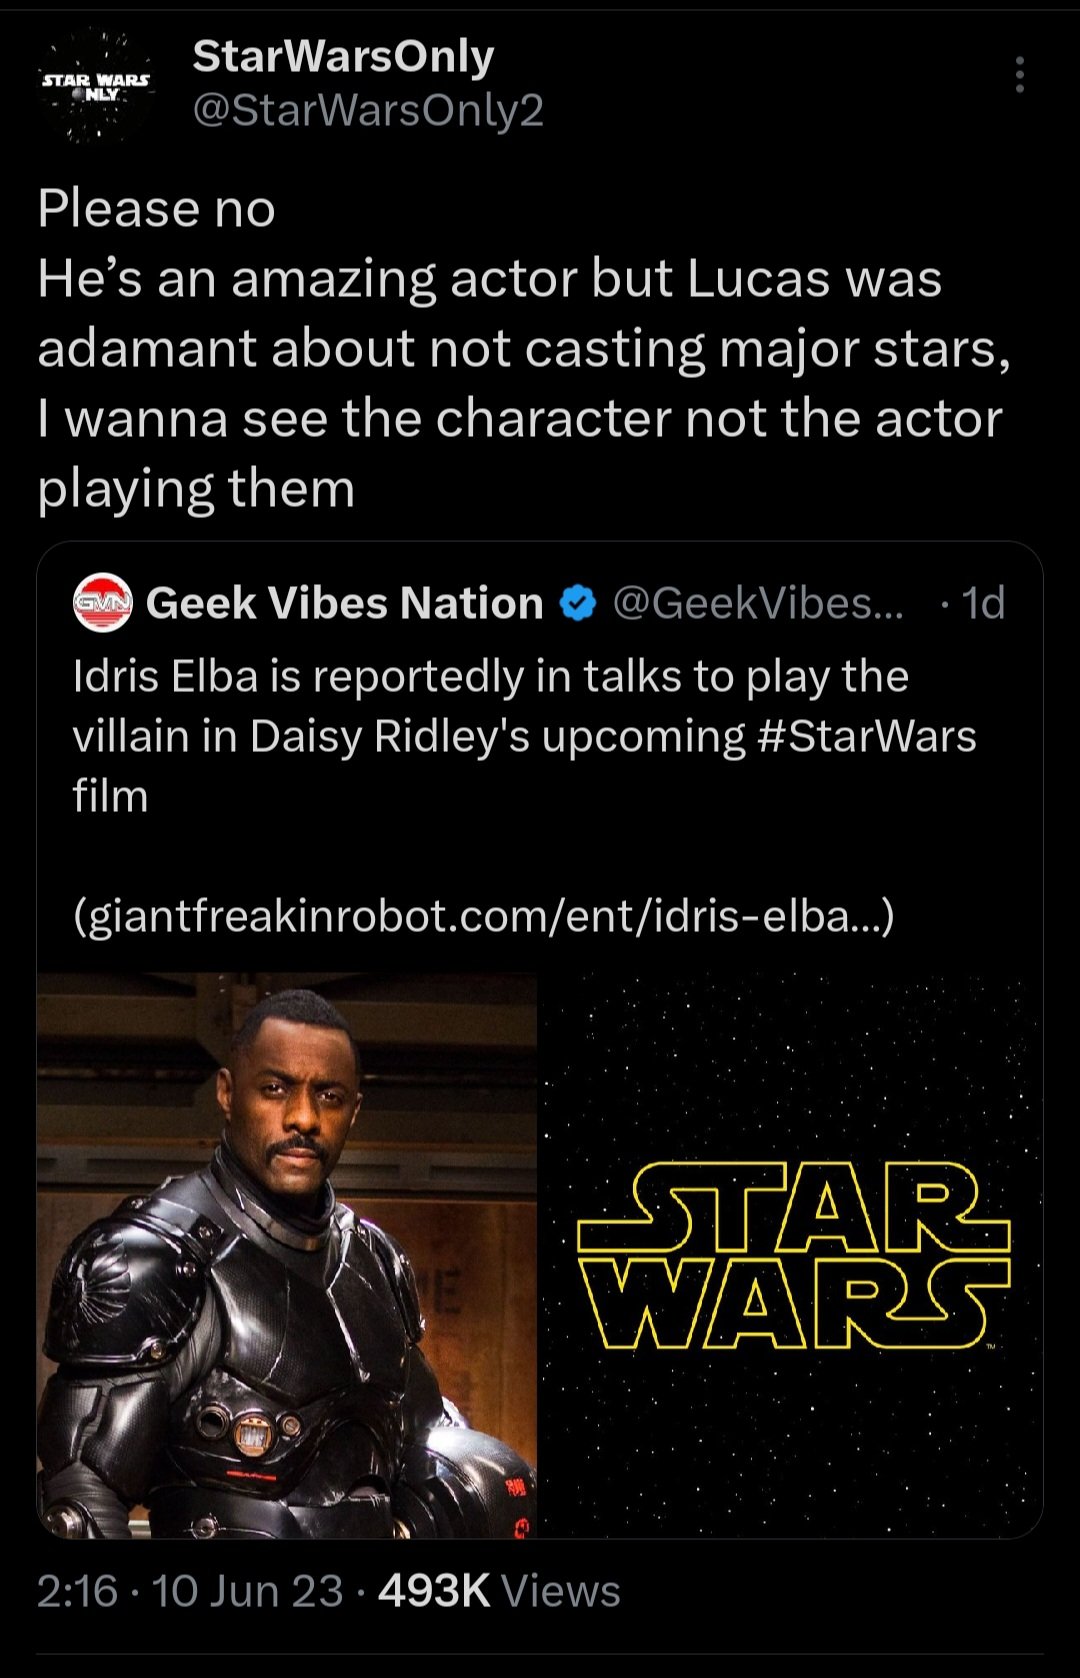View the Star Wars logo image
The image size is (1080, 1678).
point(792,1255)
